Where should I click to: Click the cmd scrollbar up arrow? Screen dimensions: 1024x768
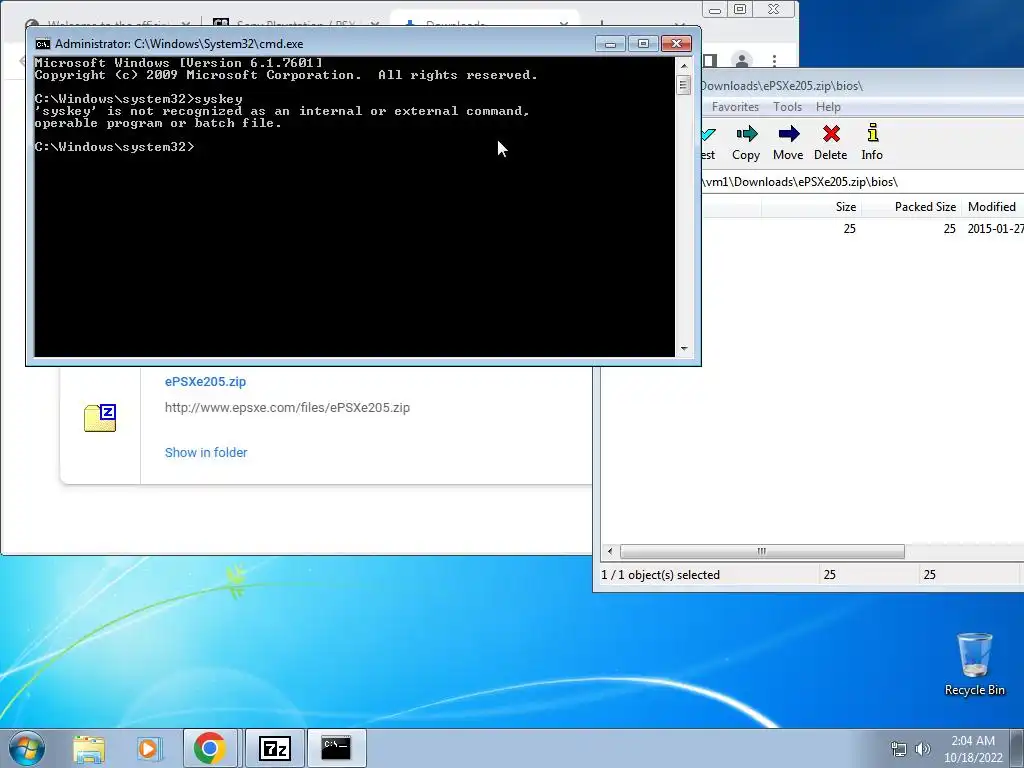(x=684, y=65)
